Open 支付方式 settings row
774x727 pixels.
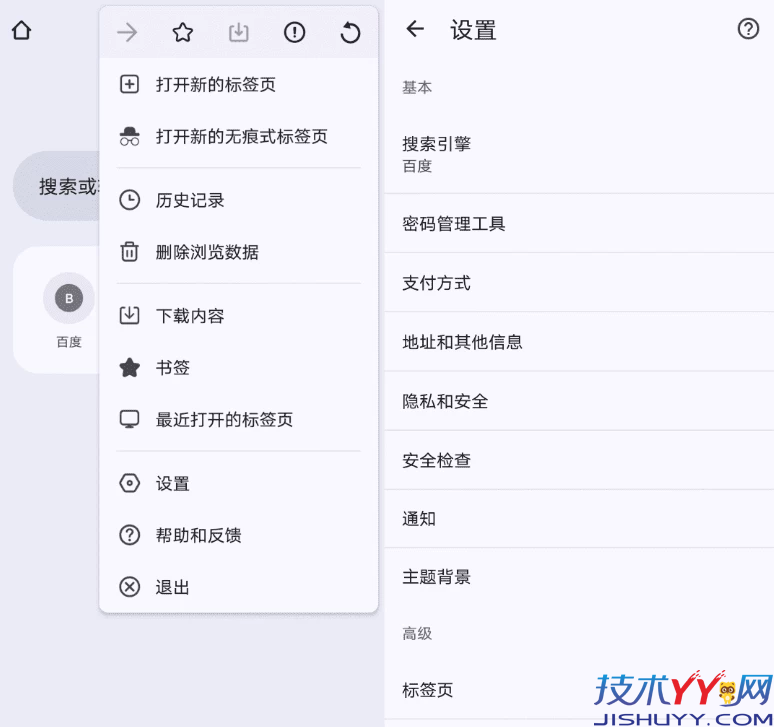click(579, 283)
